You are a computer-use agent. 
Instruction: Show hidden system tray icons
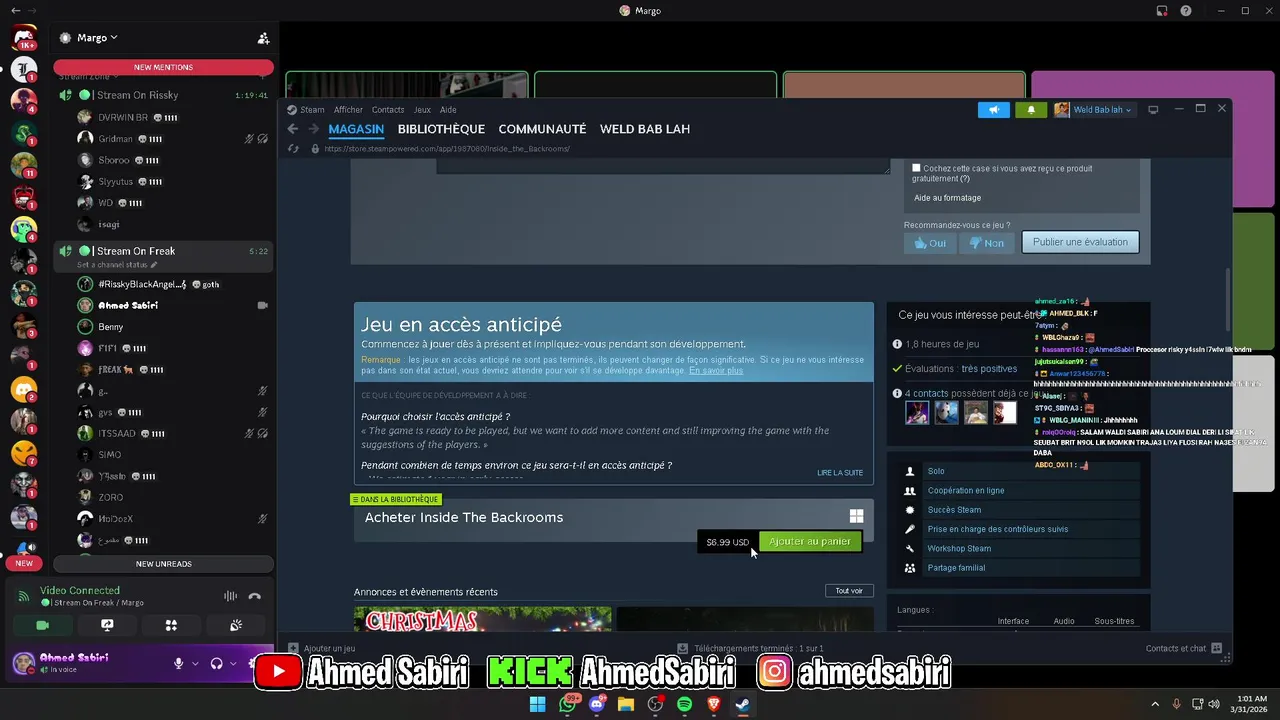pyautogui.click(x=1155, y=704)
